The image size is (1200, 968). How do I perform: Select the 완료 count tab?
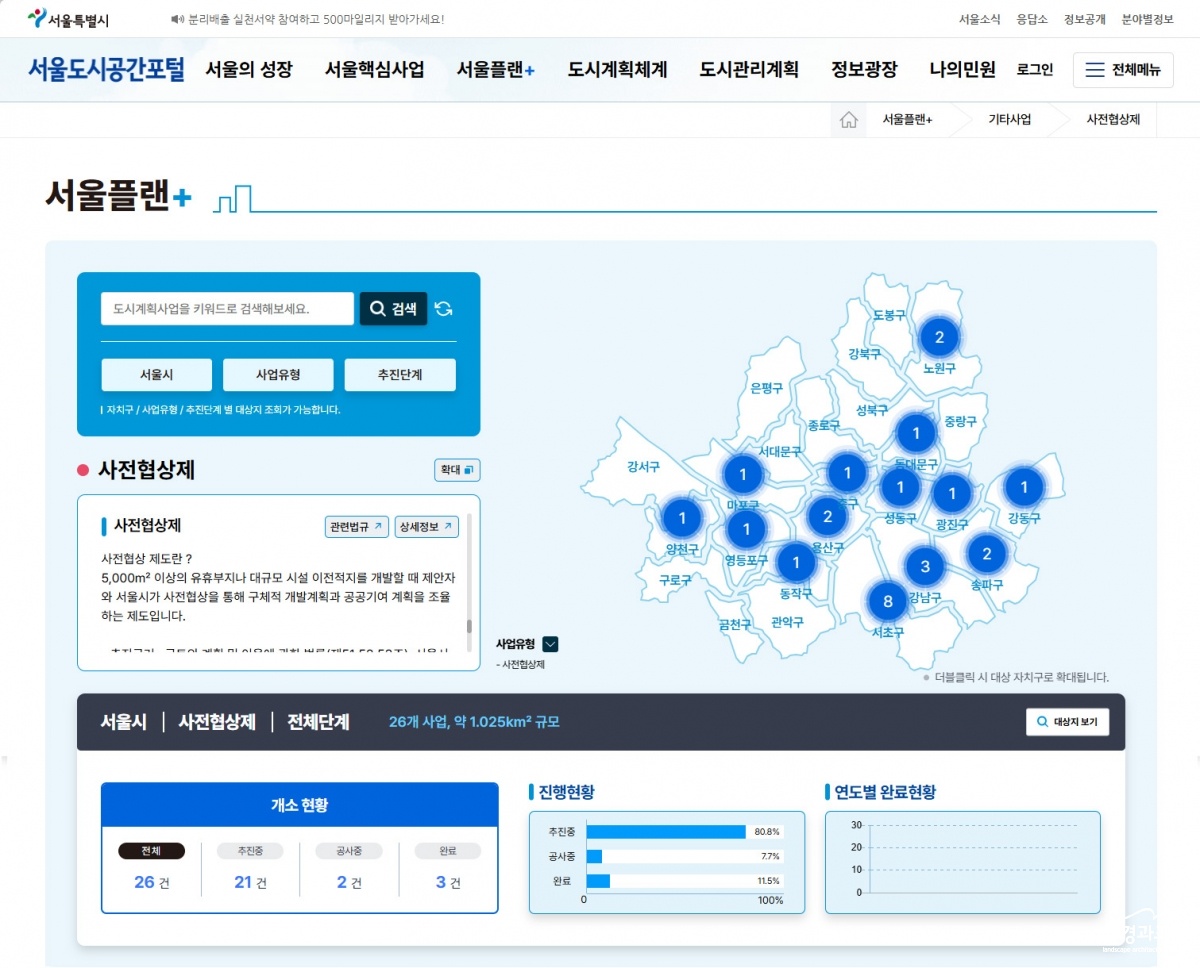448,851
